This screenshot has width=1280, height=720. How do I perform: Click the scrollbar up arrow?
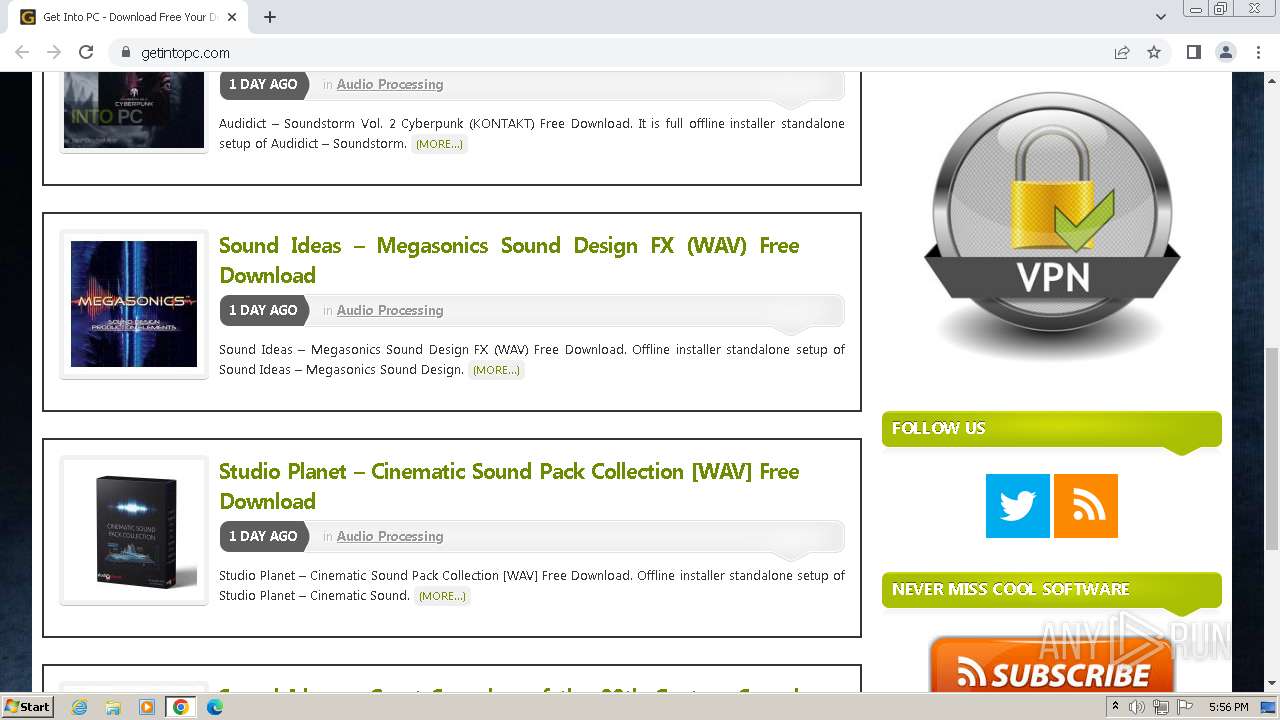click(x=1272, y=79)
